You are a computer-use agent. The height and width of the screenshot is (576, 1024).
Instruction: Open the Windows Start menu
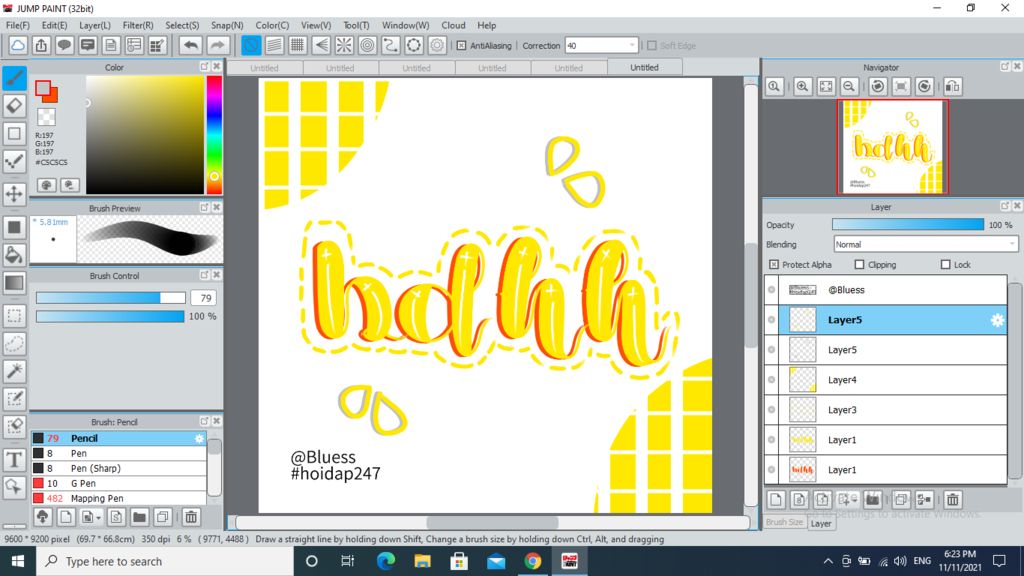(x=18, y=561)
